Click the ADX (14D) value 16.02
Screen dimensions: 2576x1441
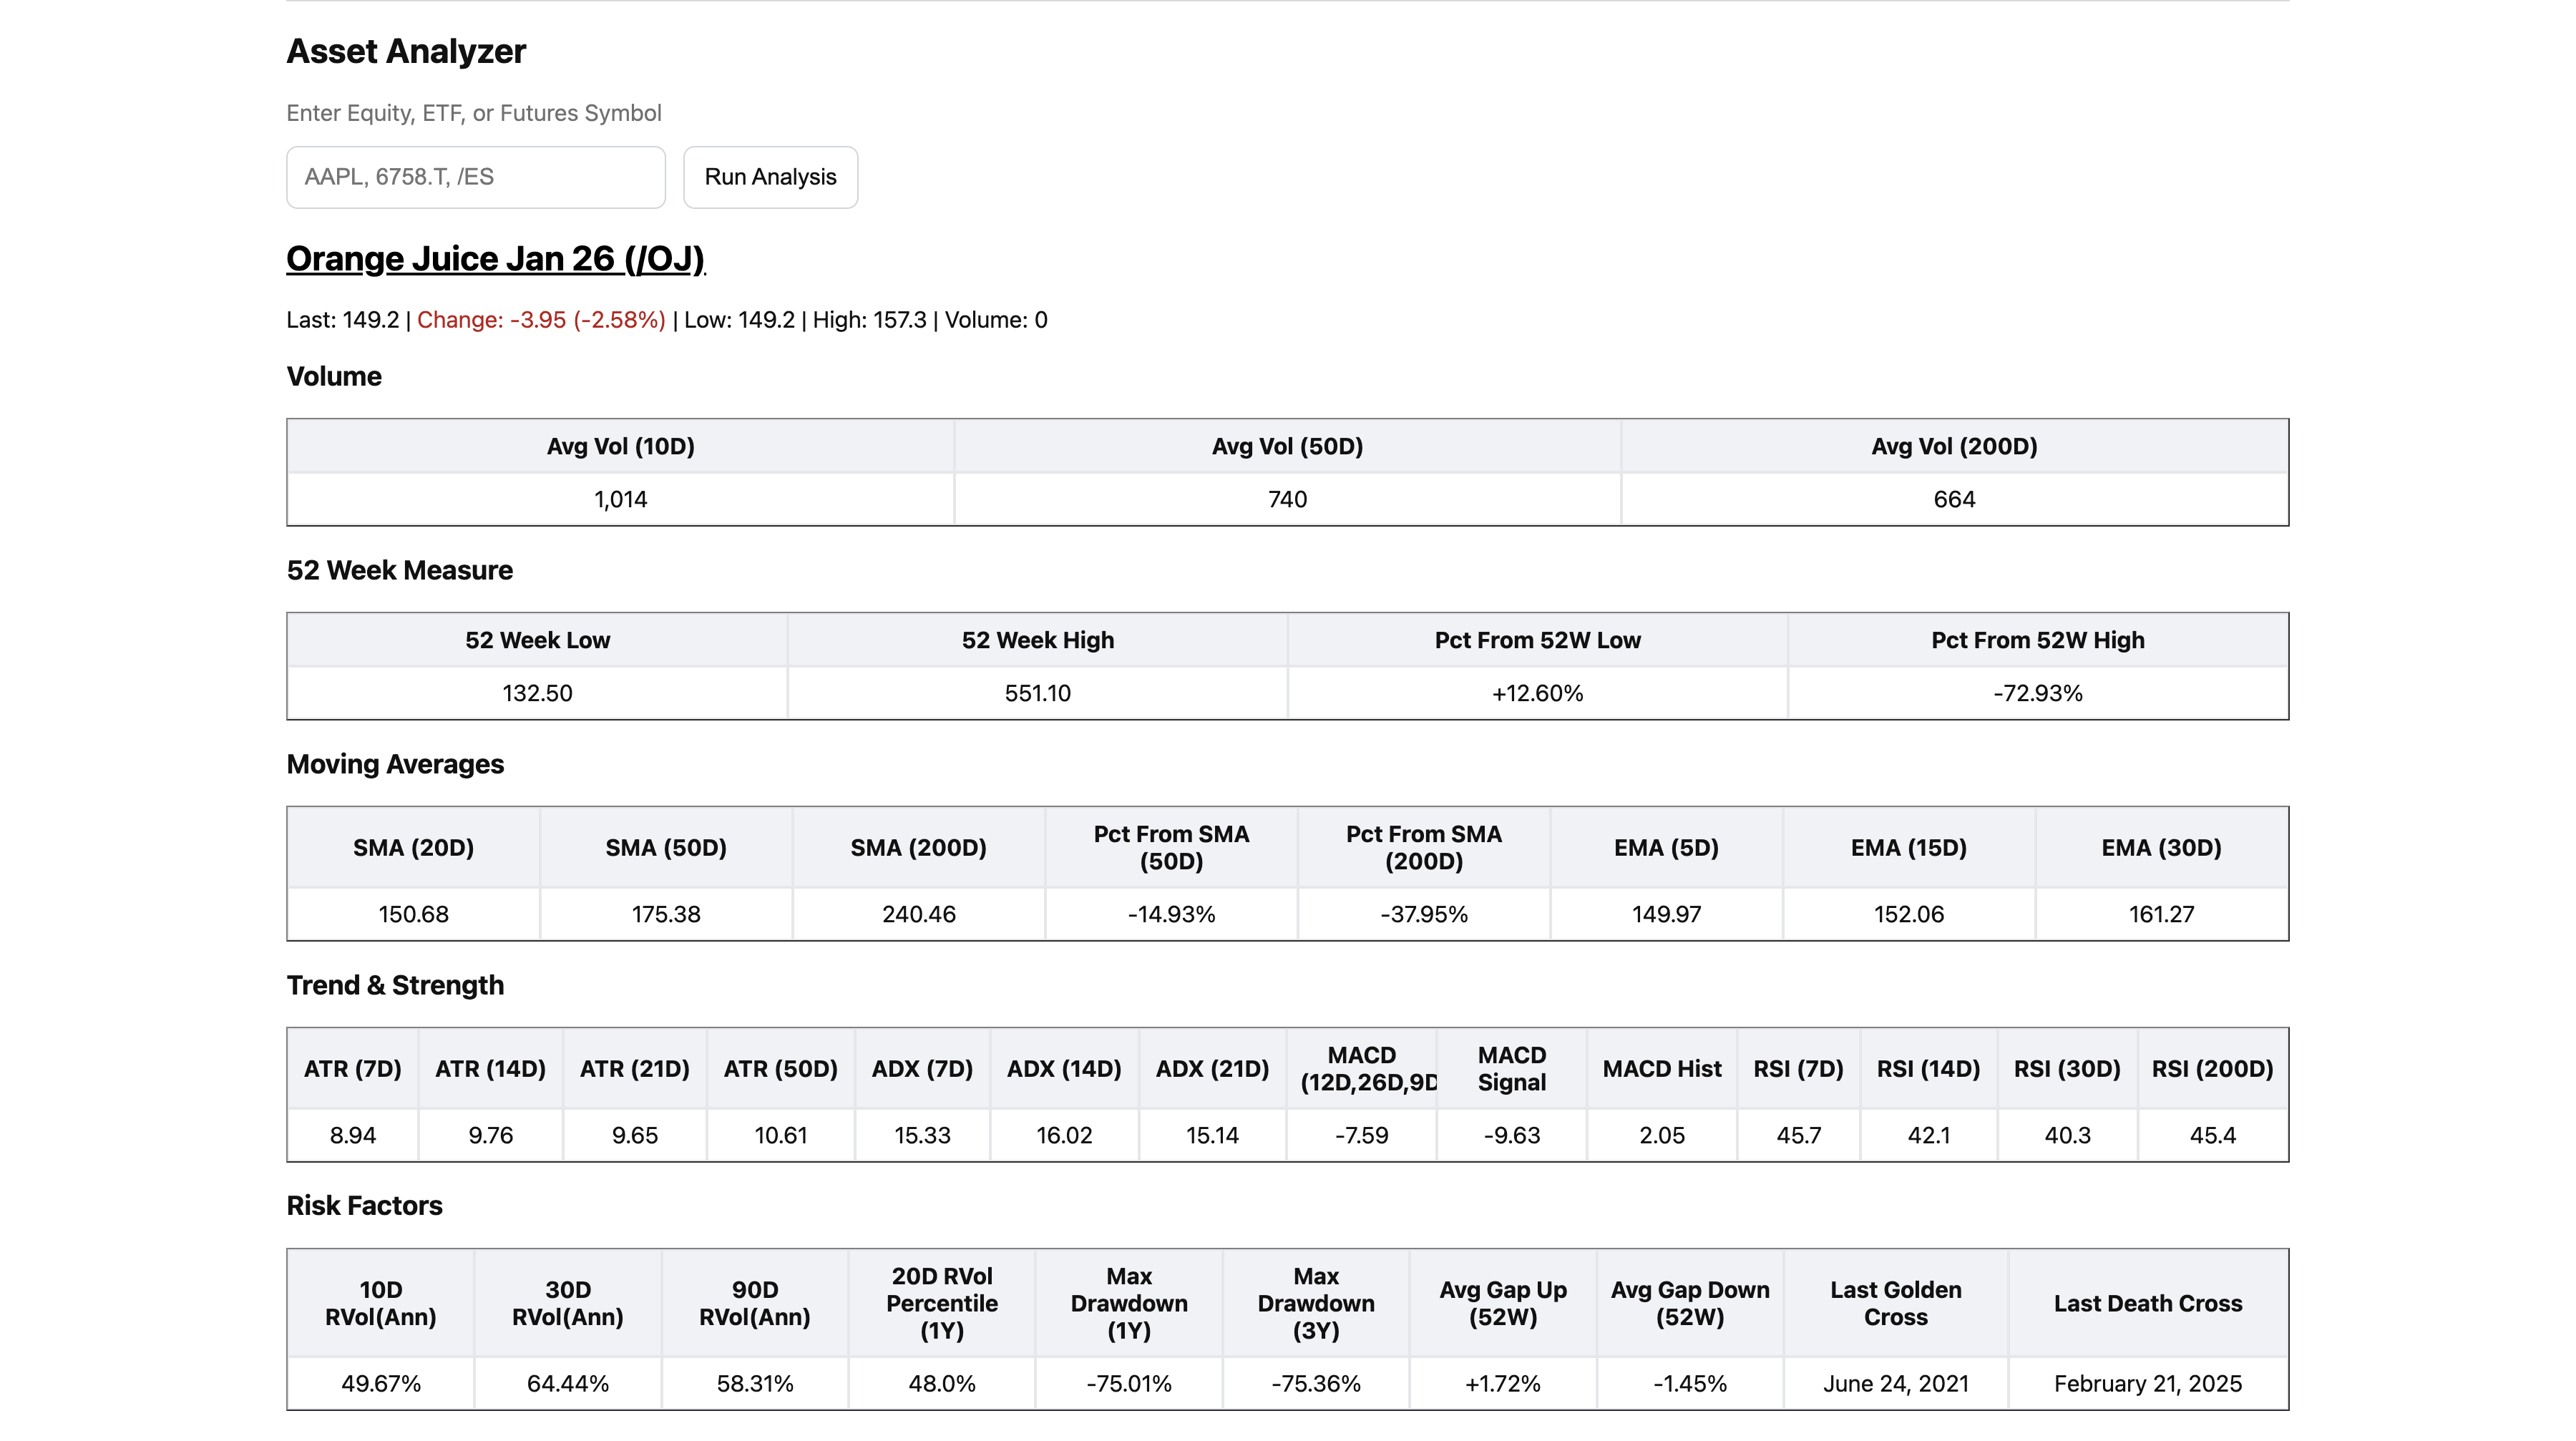click(1063, 1135)
